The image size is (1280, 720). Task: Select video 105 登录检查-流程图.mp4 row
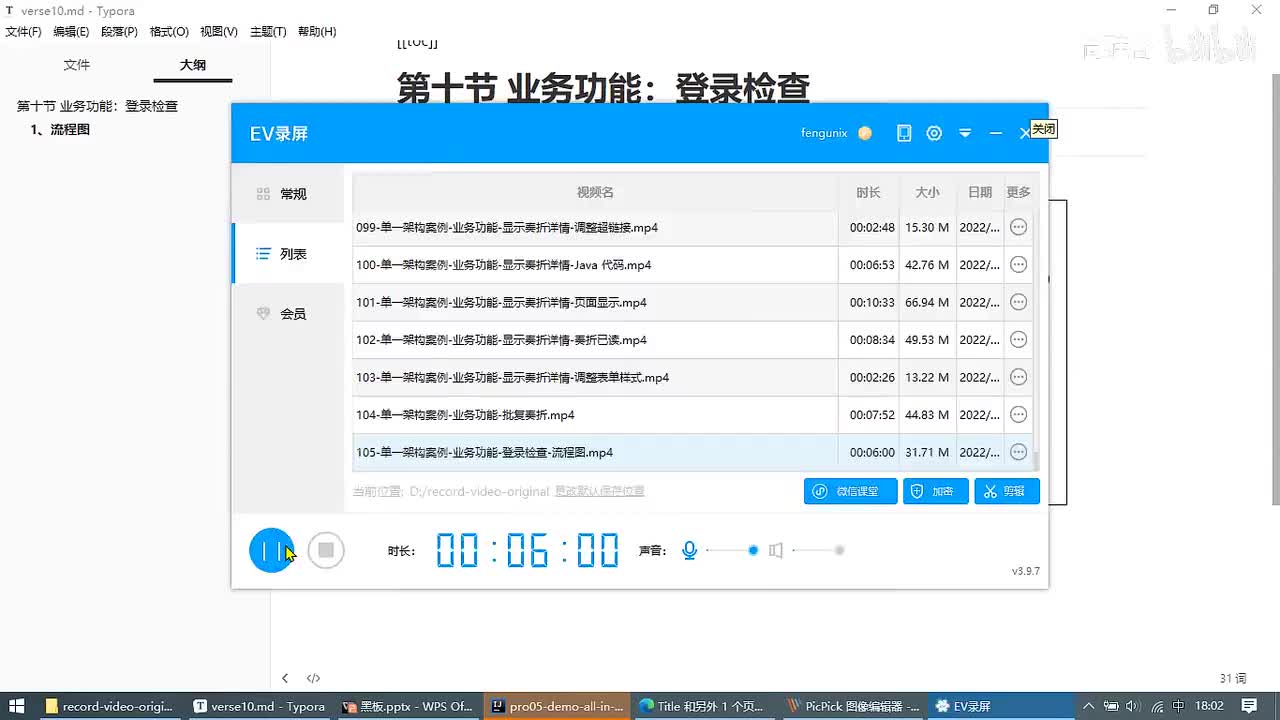point(692,452)
